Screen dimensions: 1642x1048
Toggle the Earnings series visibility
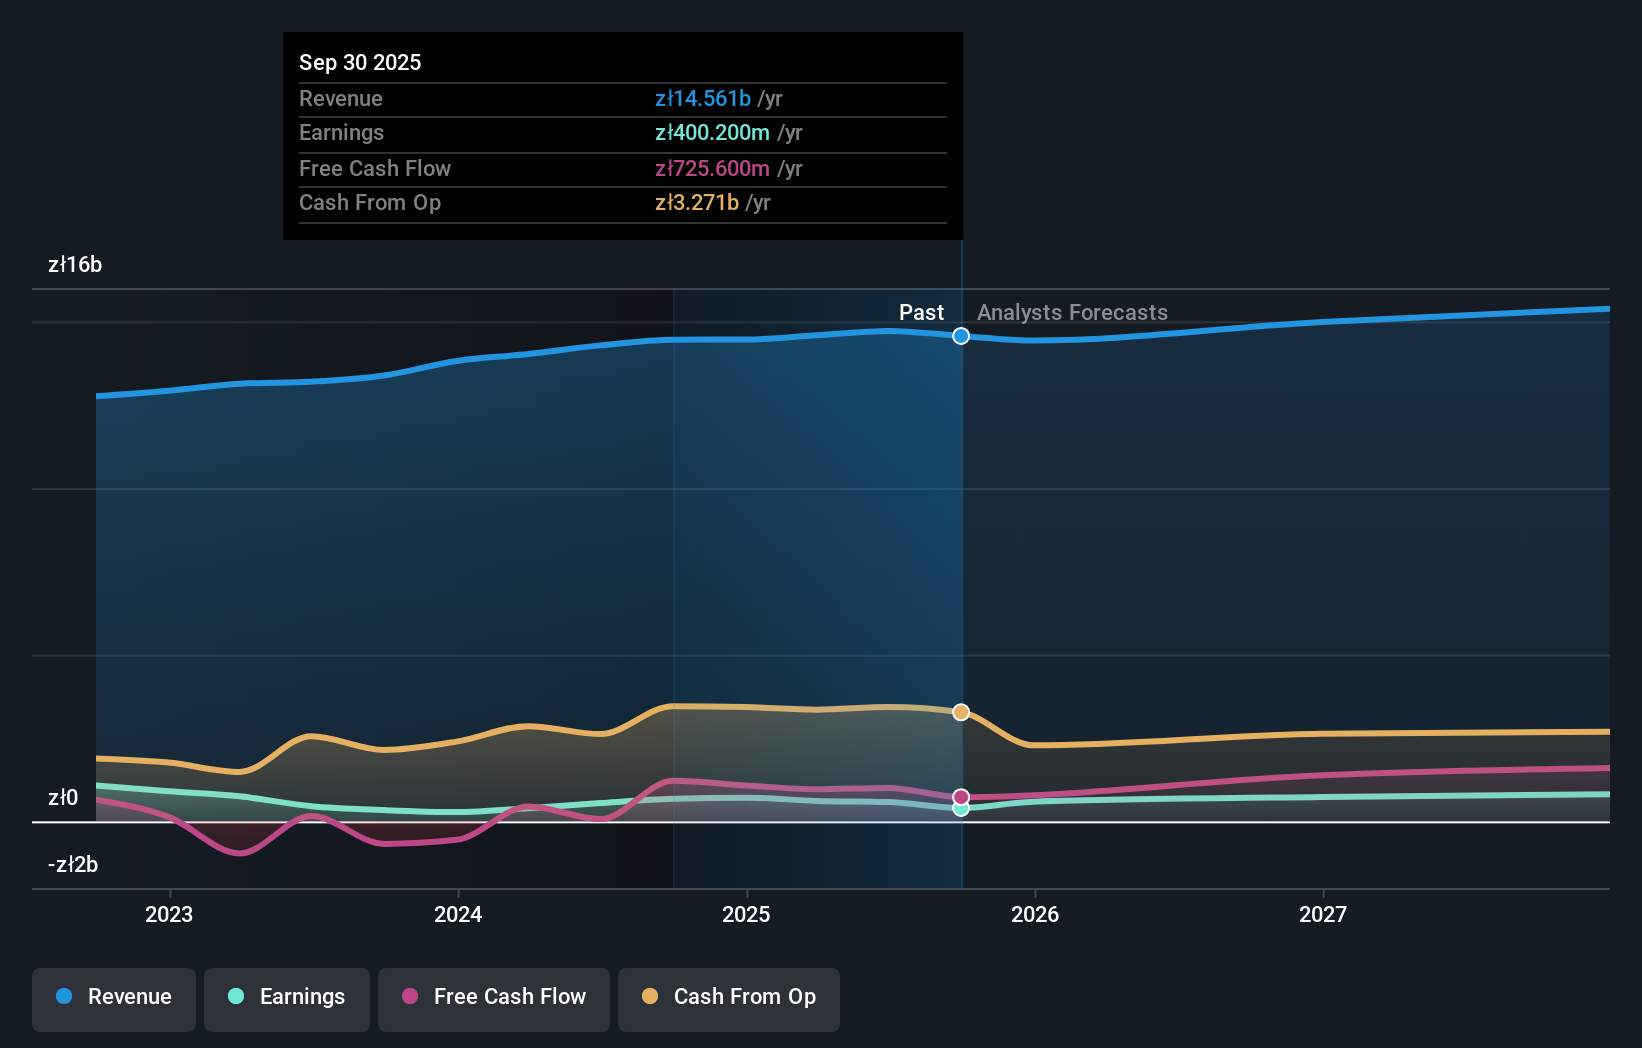click(x=287, y=998)
